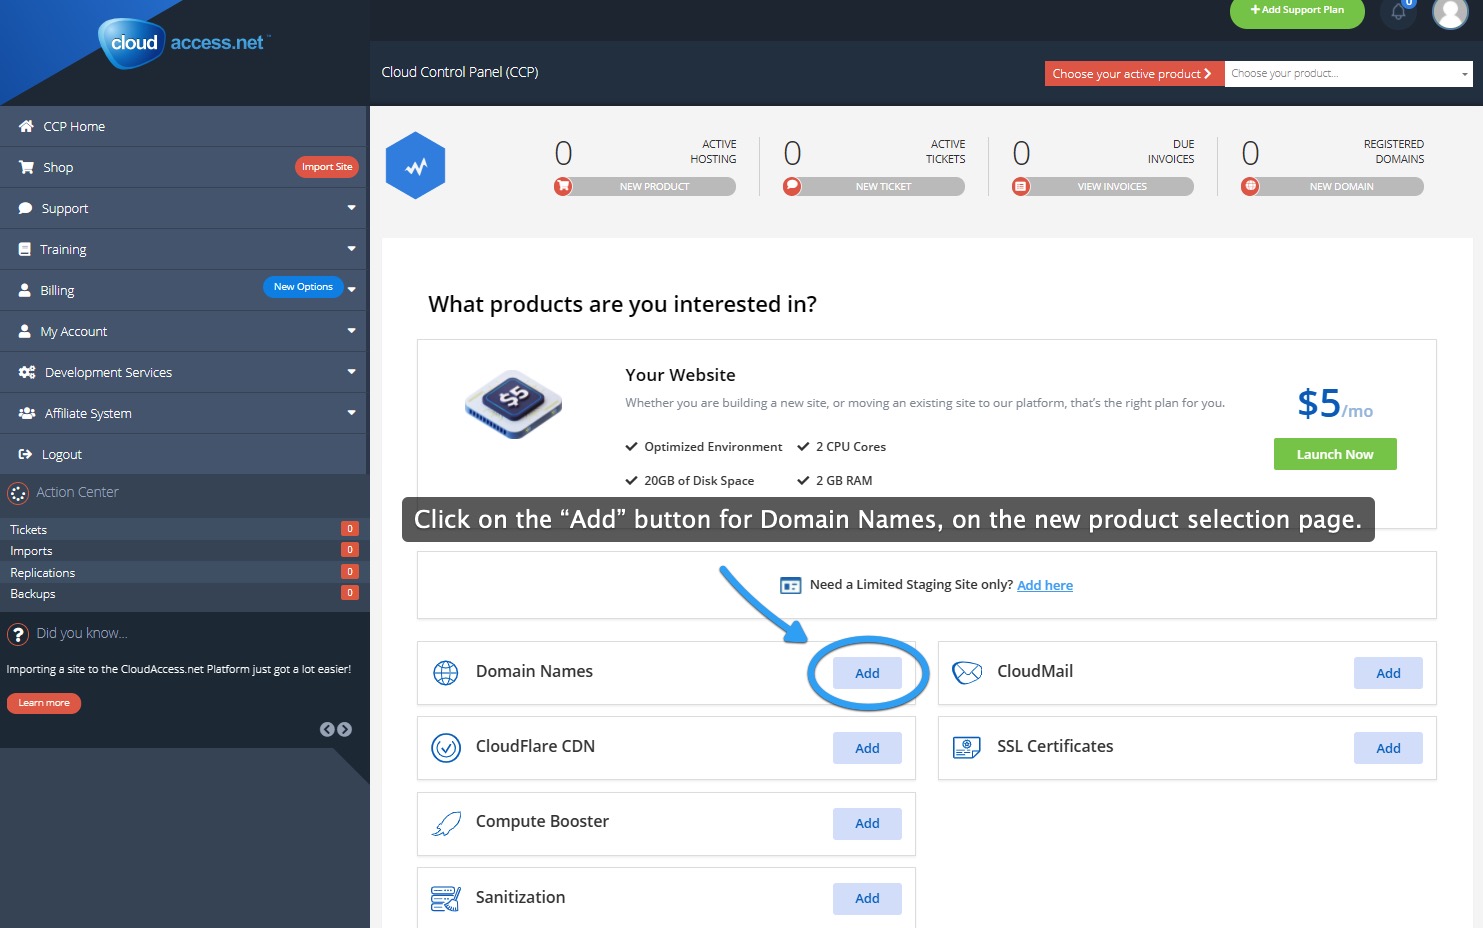The image size is (1483, 928).
Task: Expand the Billing menu arrow
Action: [x=351, y=290]
